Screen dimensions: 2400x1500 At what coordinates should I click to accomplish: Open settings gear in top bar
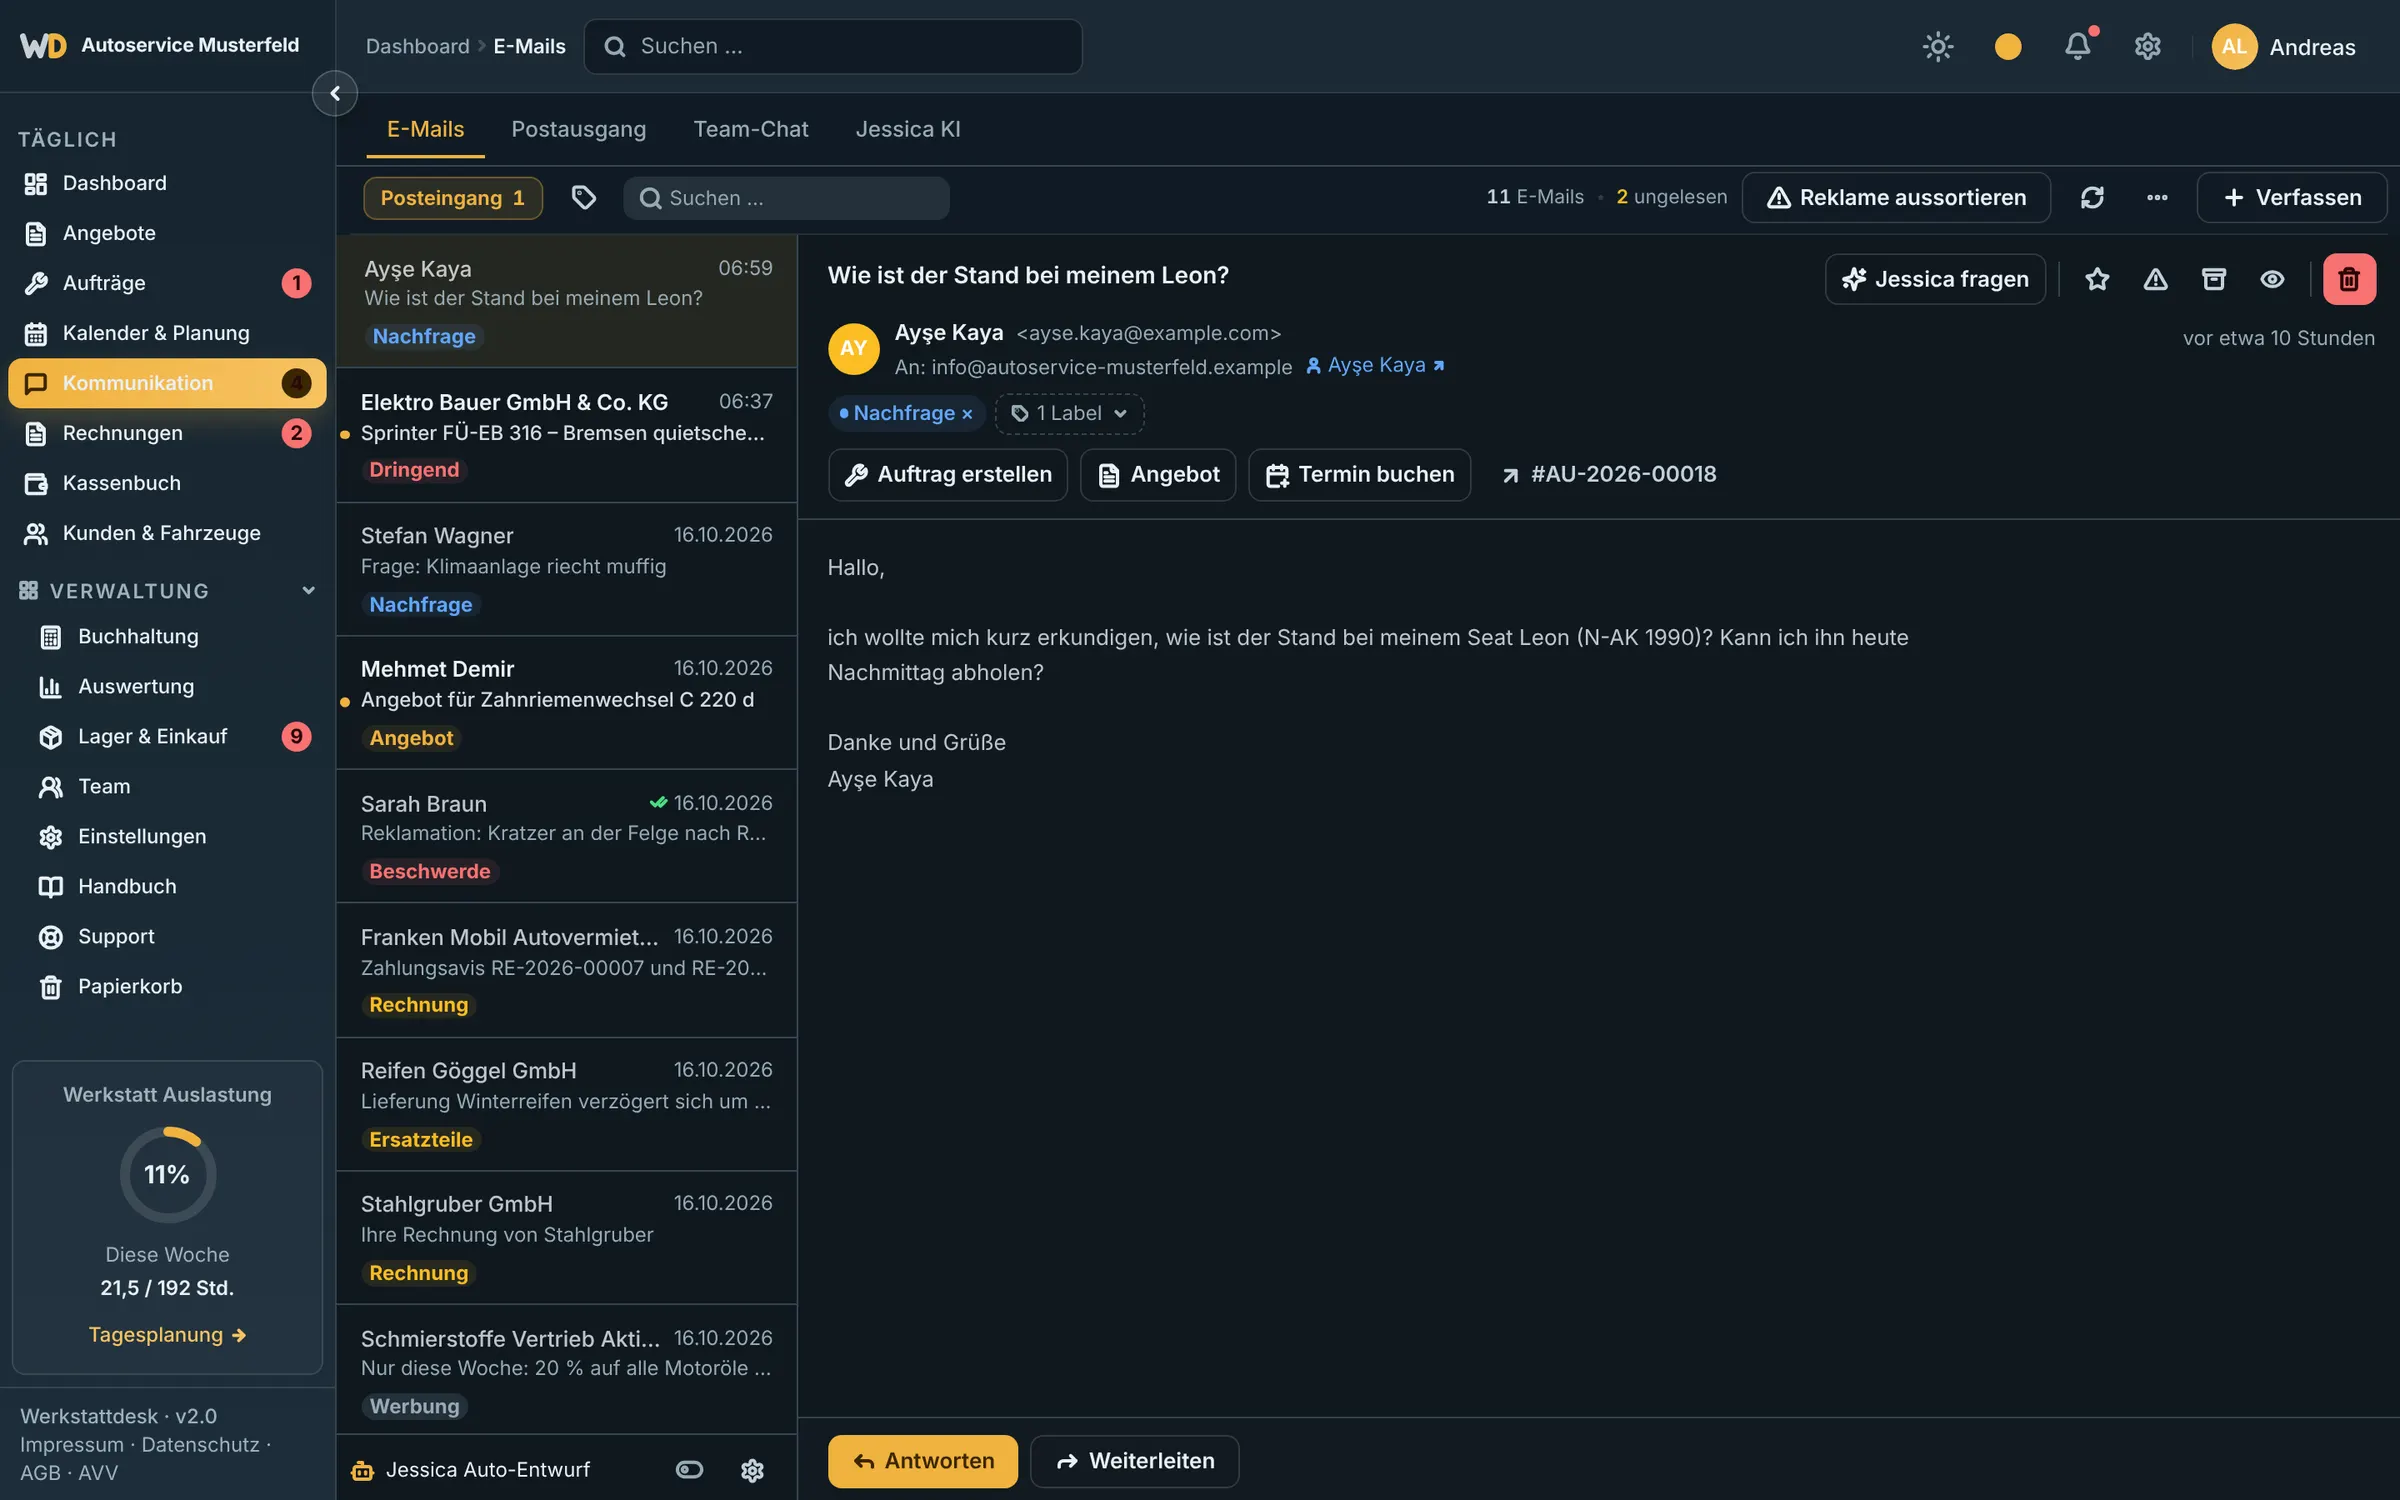pyautogui.click(x=2148, y=46)
